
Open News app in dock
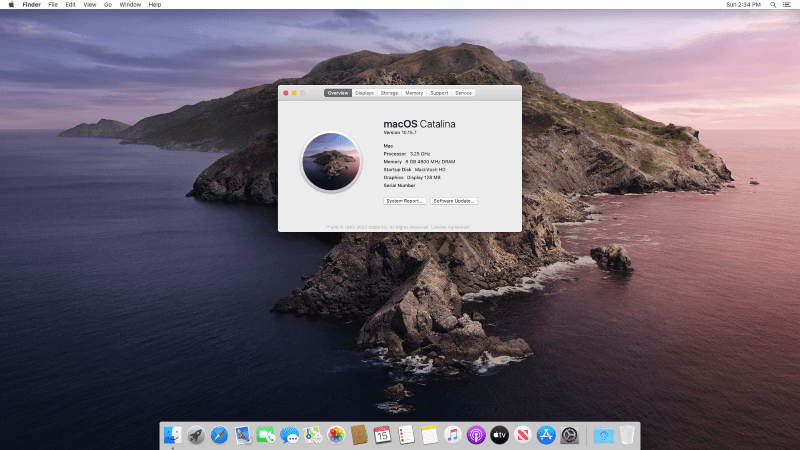tap(523, 435)
